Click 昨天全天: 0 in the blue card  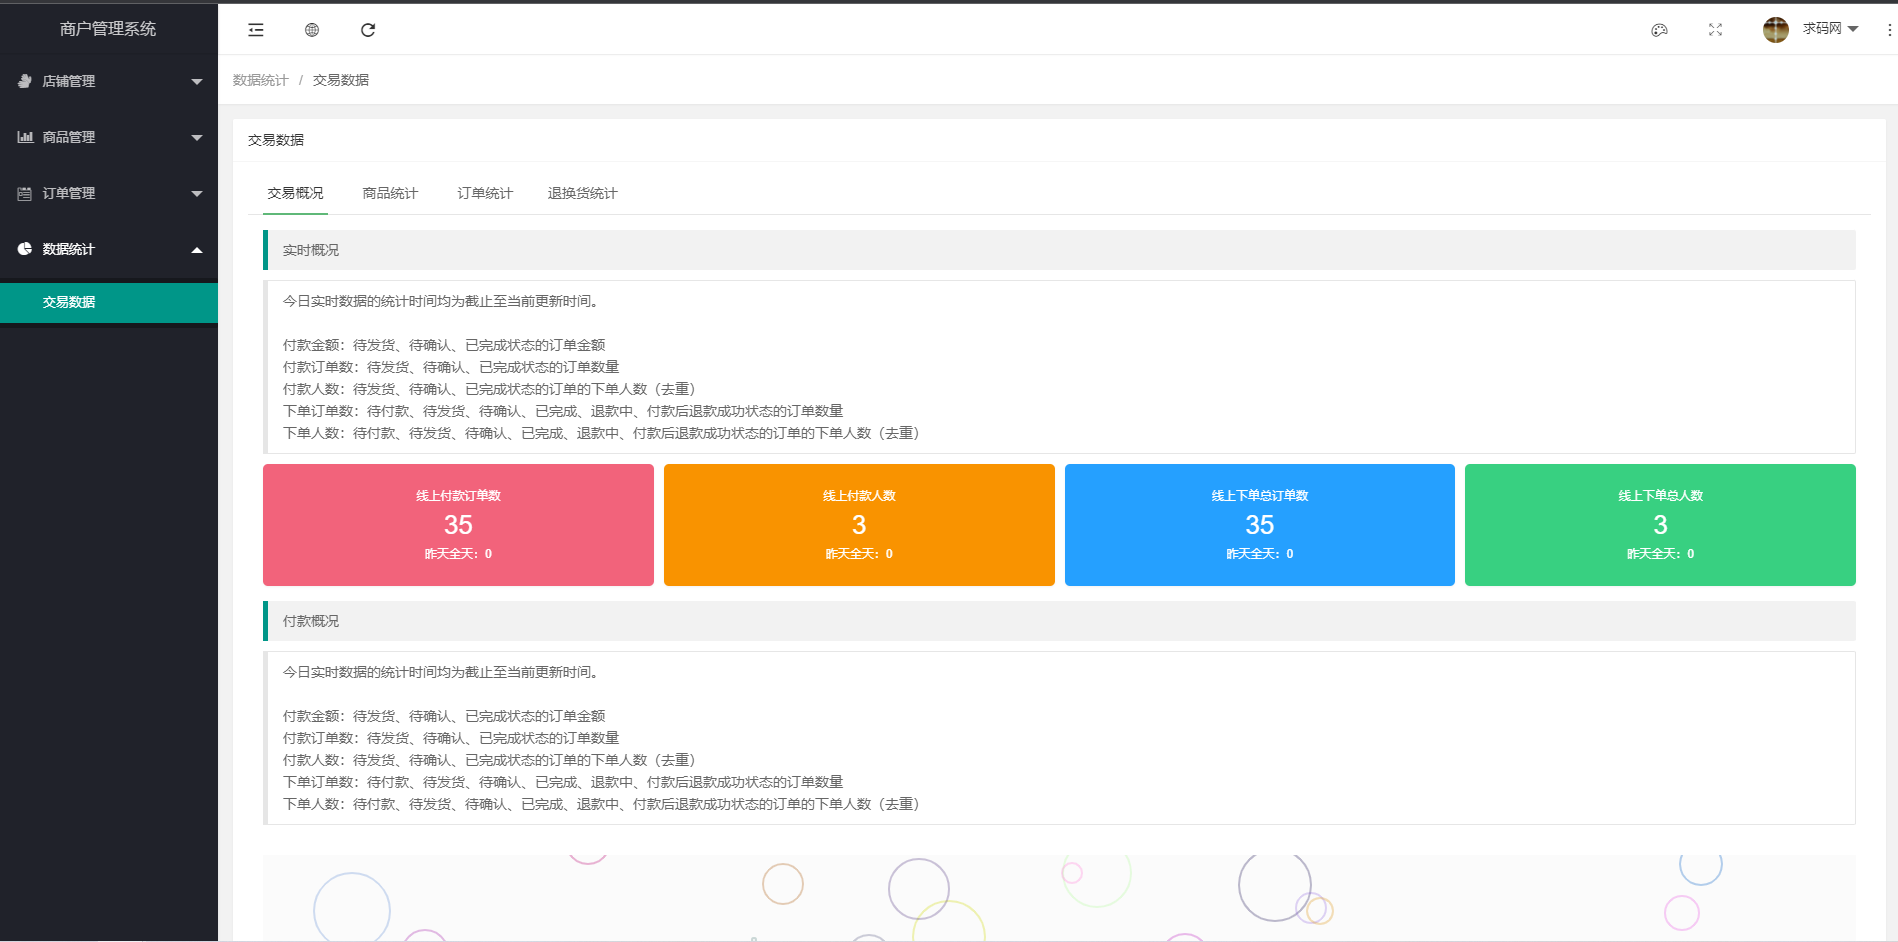1260,554
